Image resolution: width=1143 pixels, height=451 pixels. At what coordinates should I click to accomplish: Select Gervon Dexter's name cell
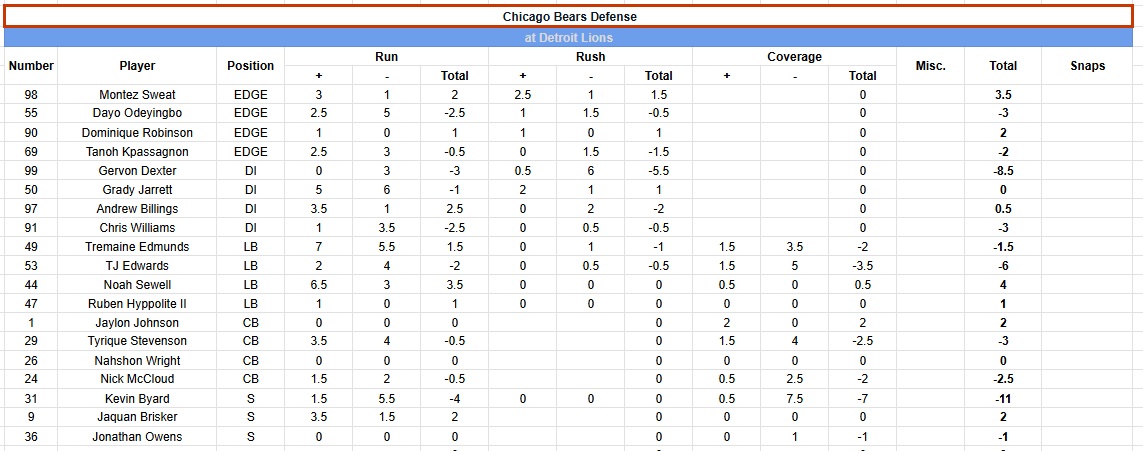tap(137, 171)
